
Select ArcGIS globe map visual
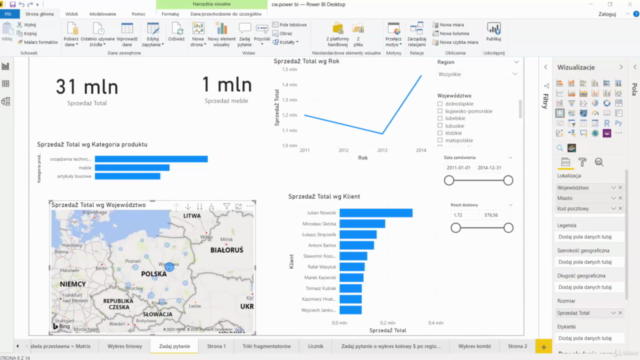click(595, 133)
